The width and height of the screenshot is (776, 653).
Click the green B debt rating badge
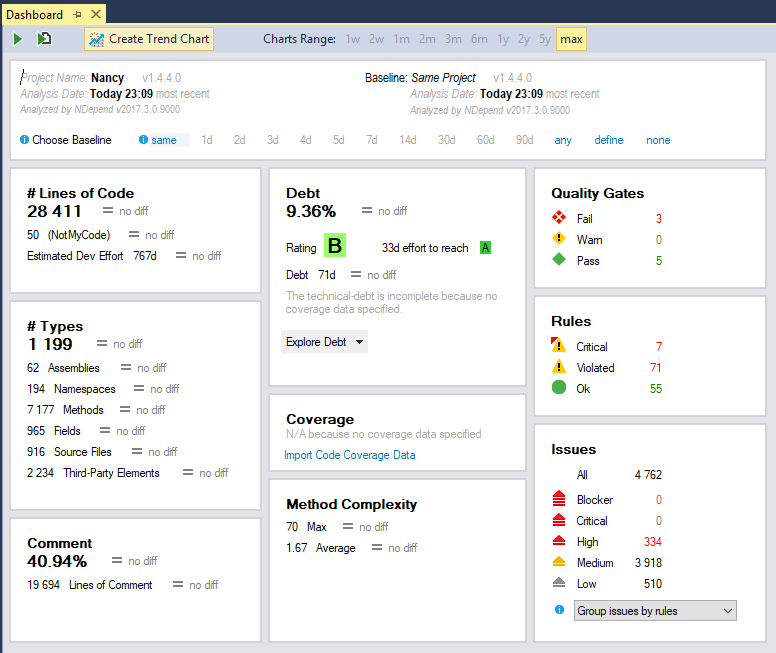334,246
